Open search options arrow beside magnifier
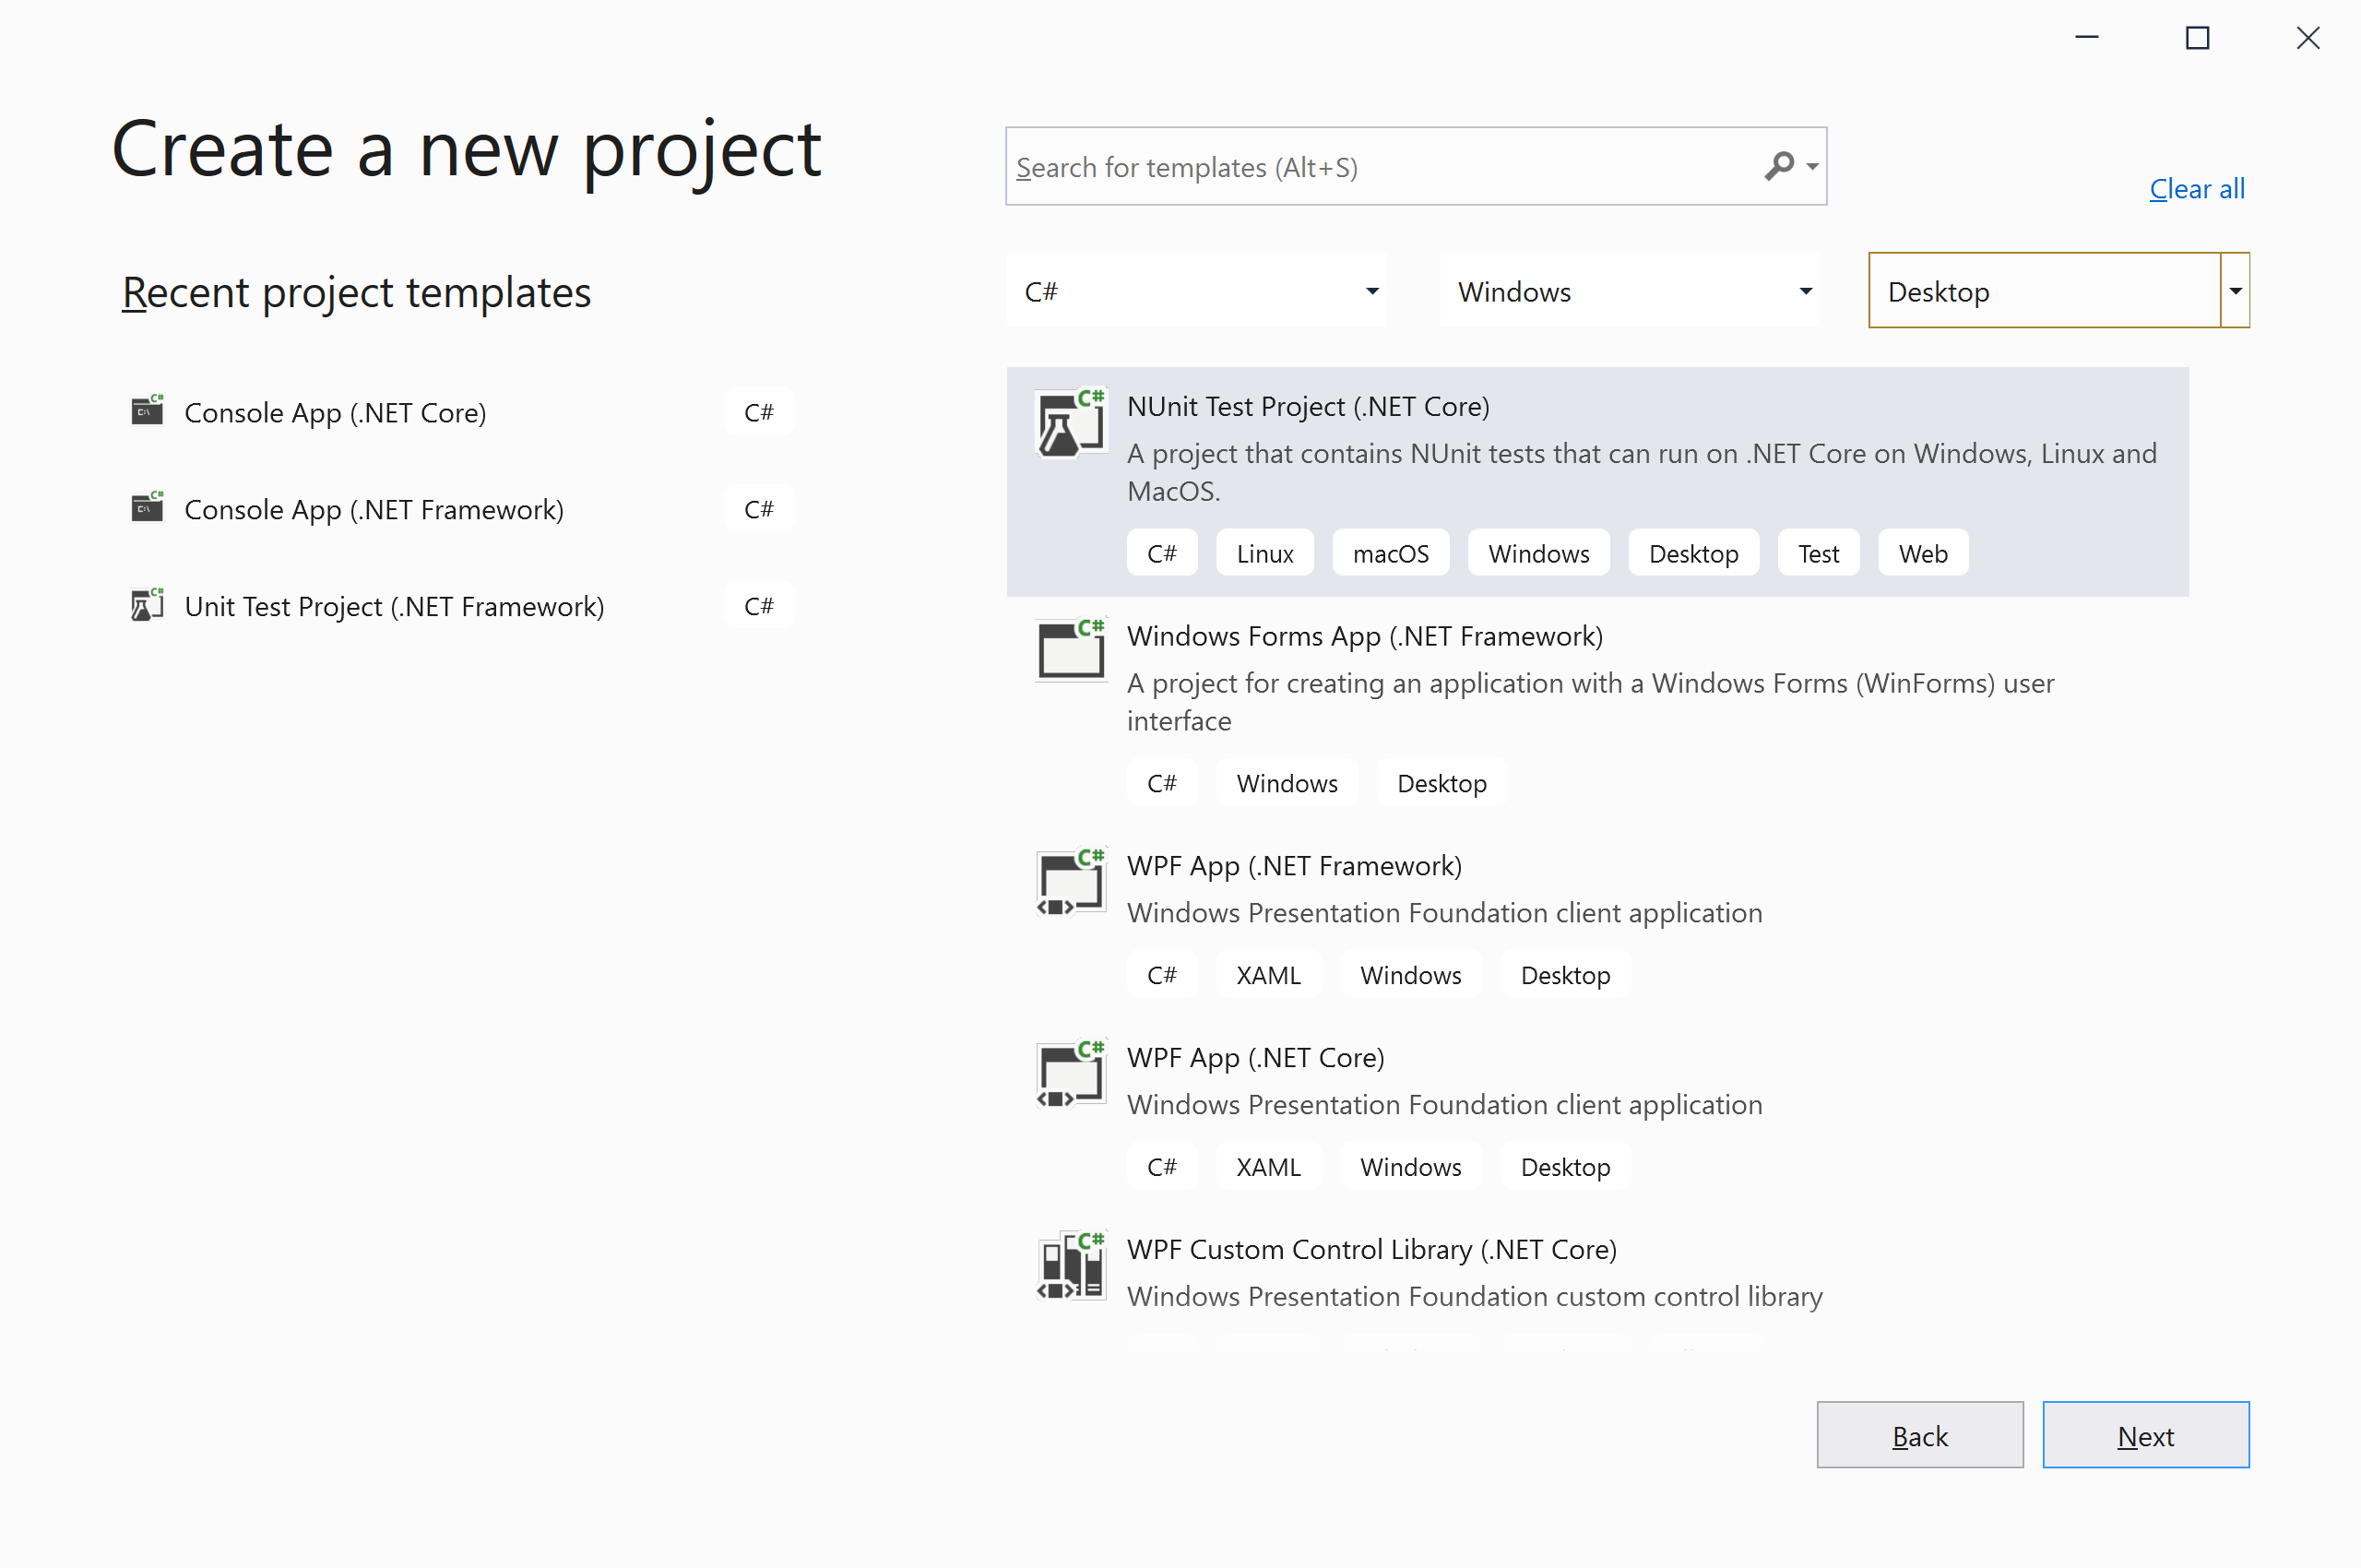 [x=1812, y=167]
